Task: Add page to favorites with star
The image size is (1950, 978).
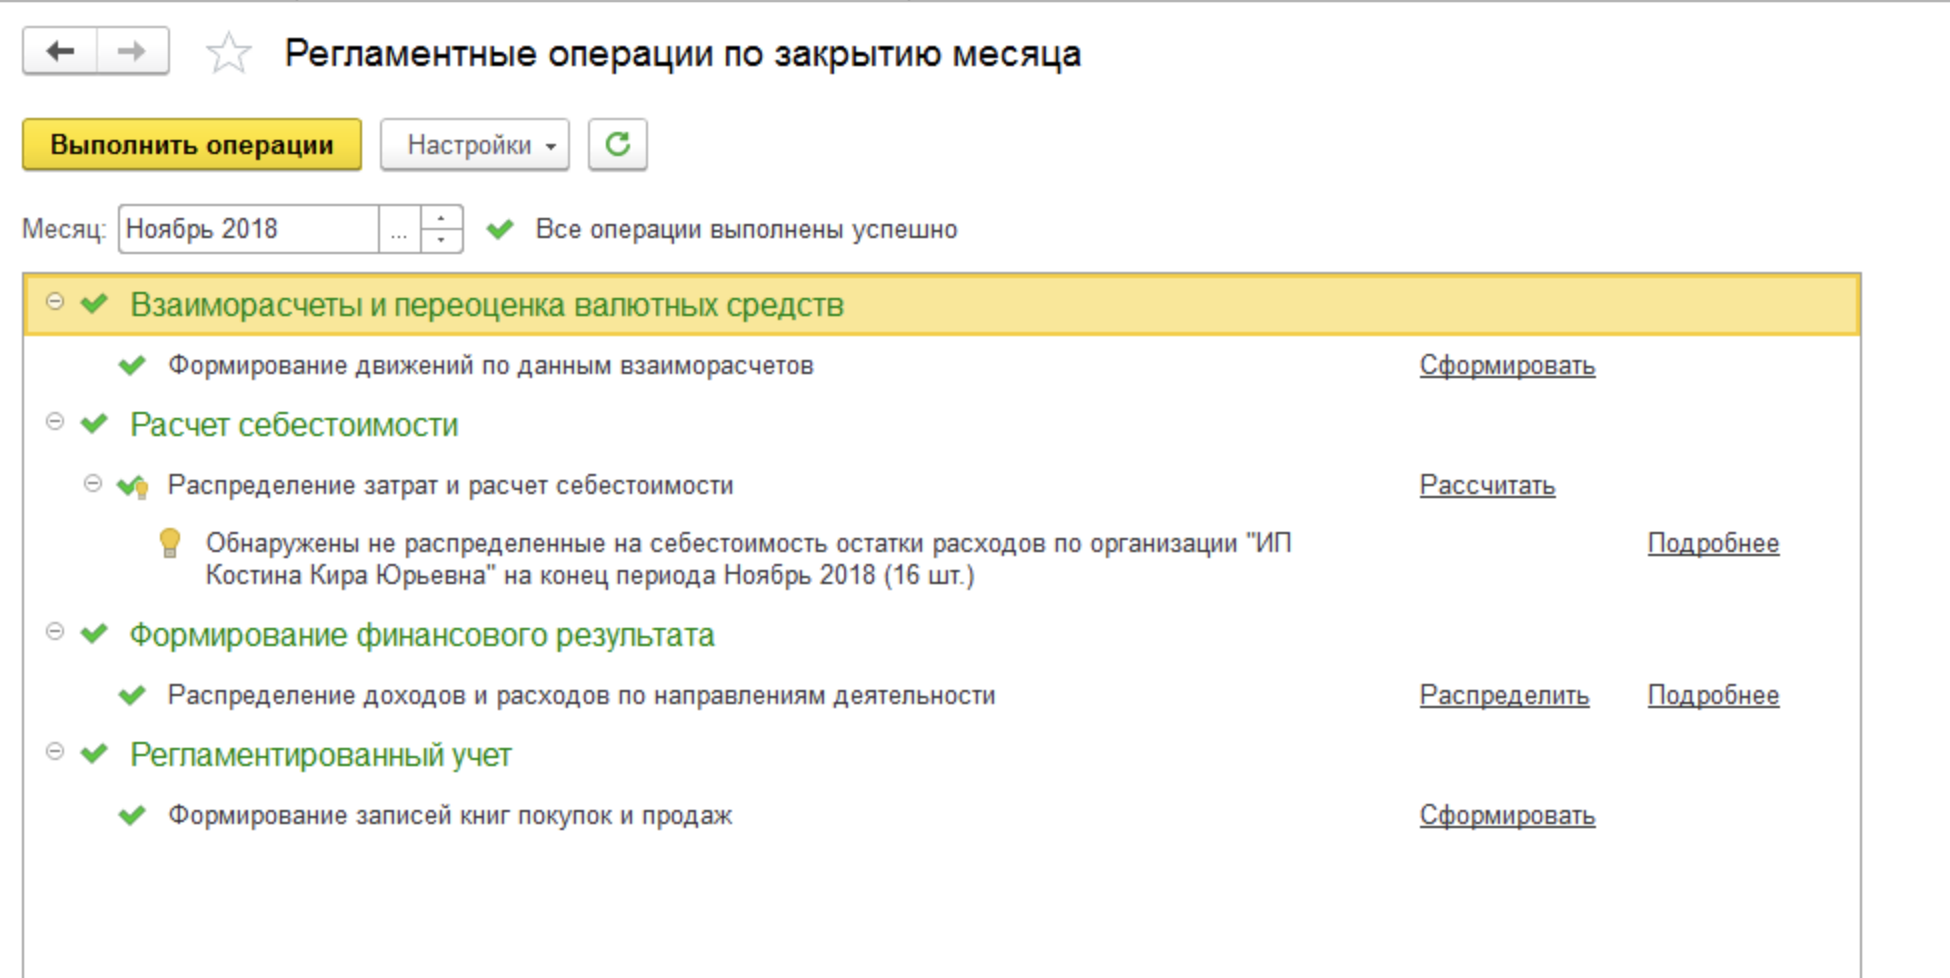Action: 228,53
